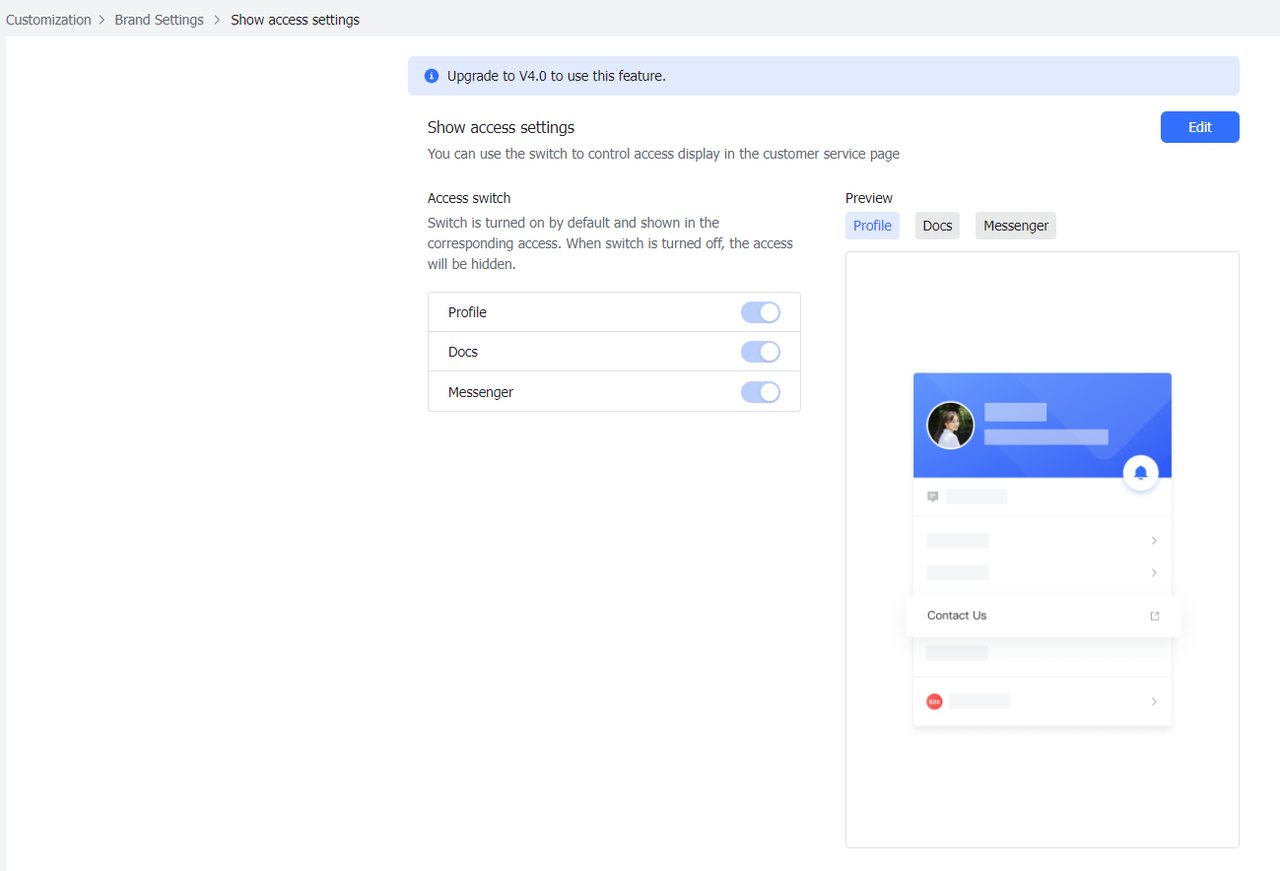This screenshot has height=871, width=1280.
Task: Click the 'Show access settings' heading
Action: pos(501,127)
